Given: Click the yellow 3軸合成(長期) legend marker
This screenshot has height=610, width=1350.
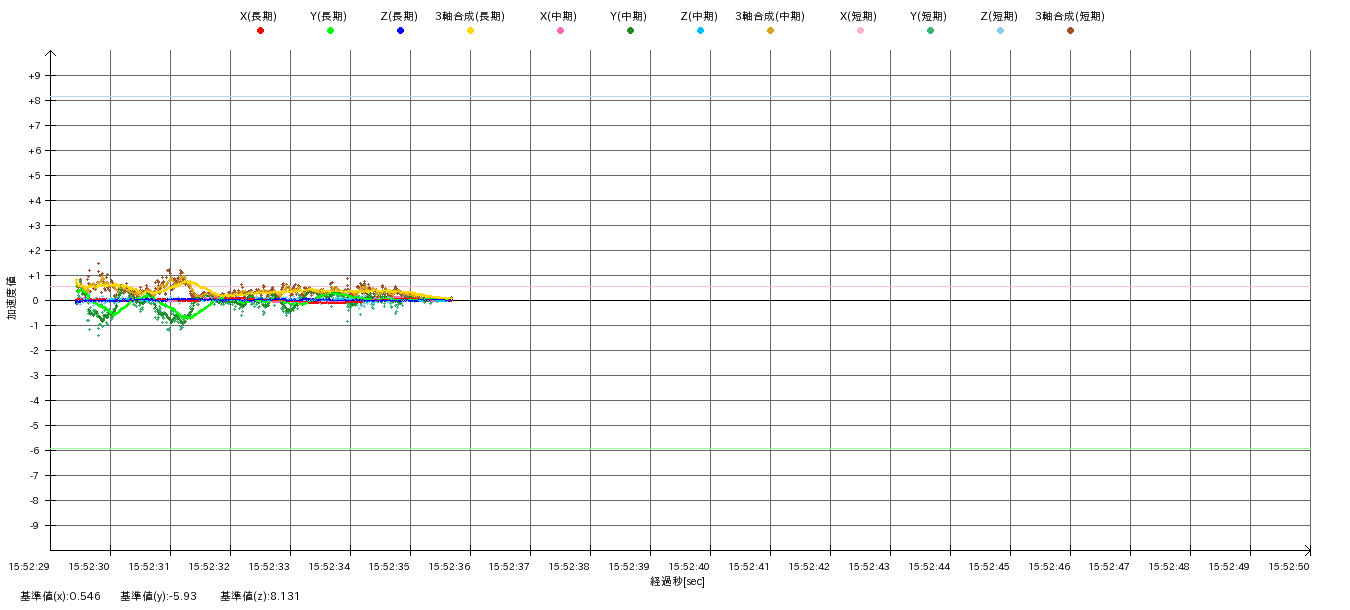Looking at the screenshot, I should point(470,31).
